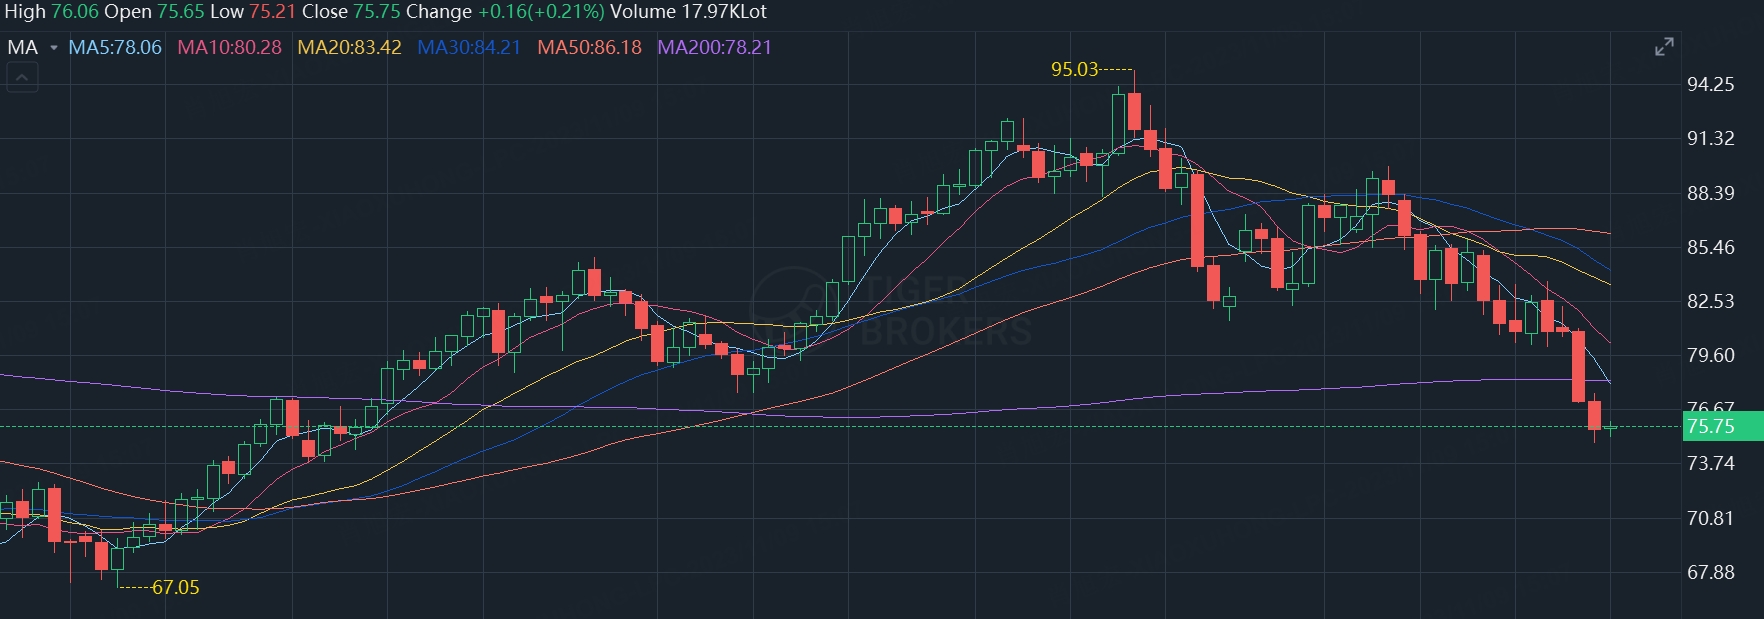Click the 82.53 price axis label
Image resolution: width=1764 pixels, height=619 pixels.
tap(1710, 301)
